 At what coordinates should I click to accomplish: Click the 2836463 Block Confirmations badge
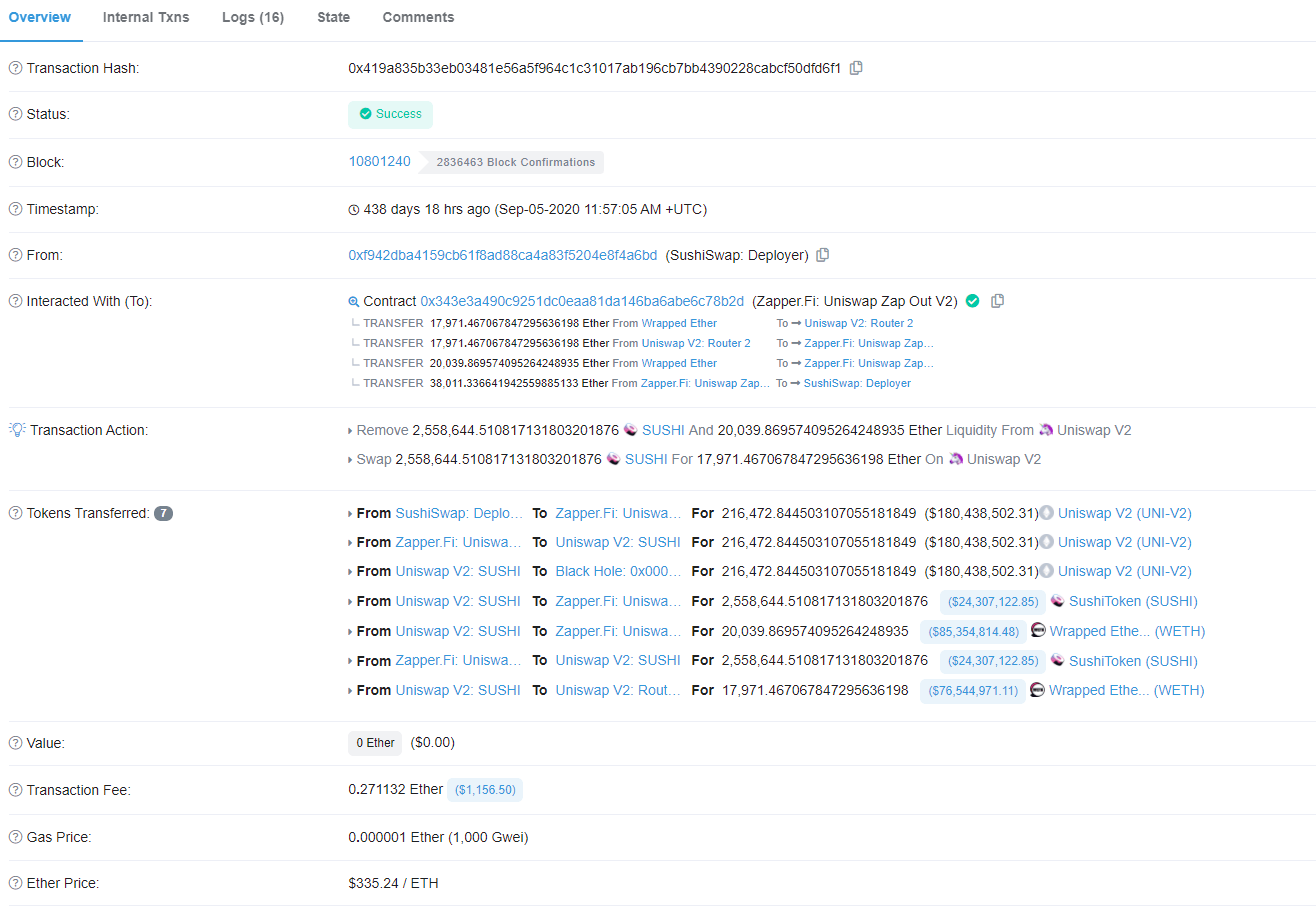pos(512,162)
